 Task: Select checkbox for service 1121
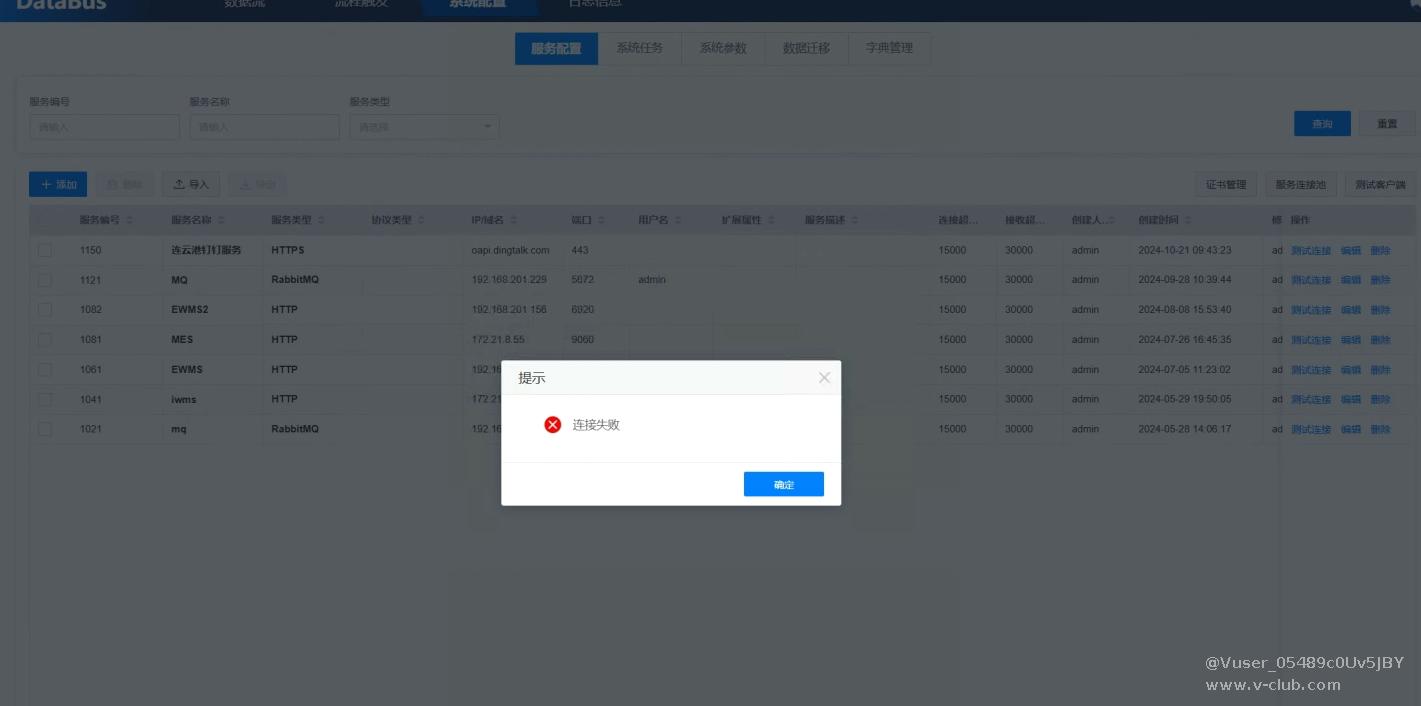coord(45,280)
